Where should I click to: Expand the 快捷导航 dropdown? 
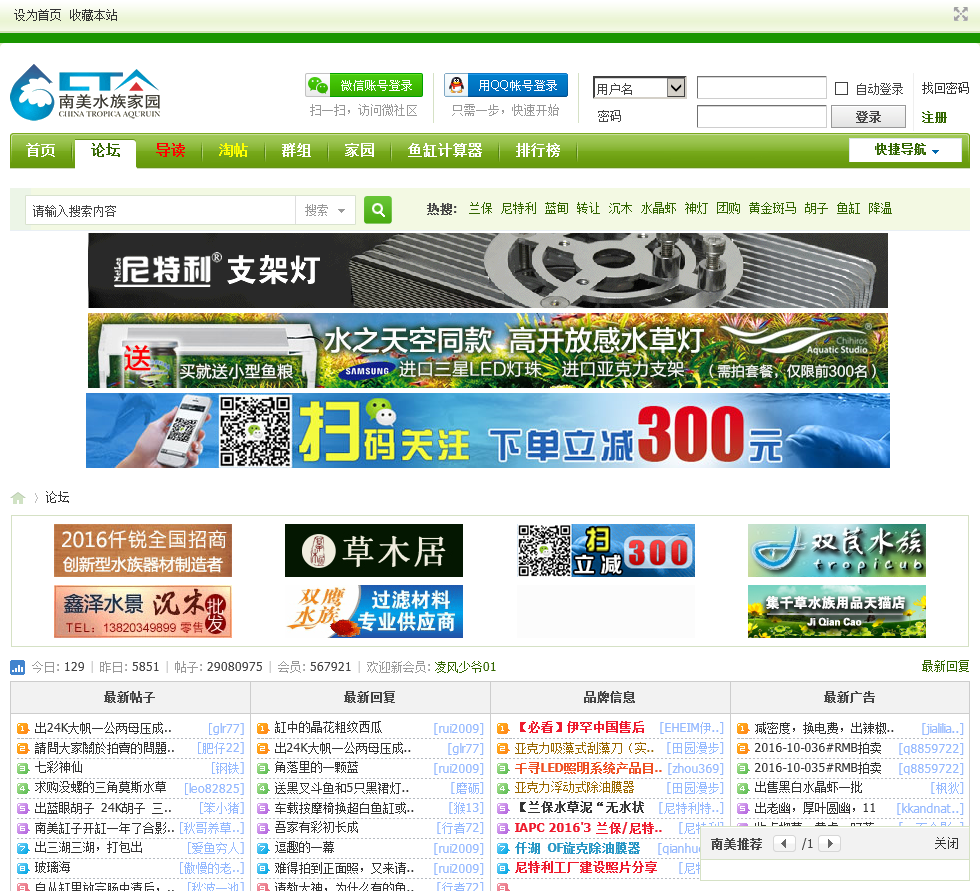(x=905, y=150)
